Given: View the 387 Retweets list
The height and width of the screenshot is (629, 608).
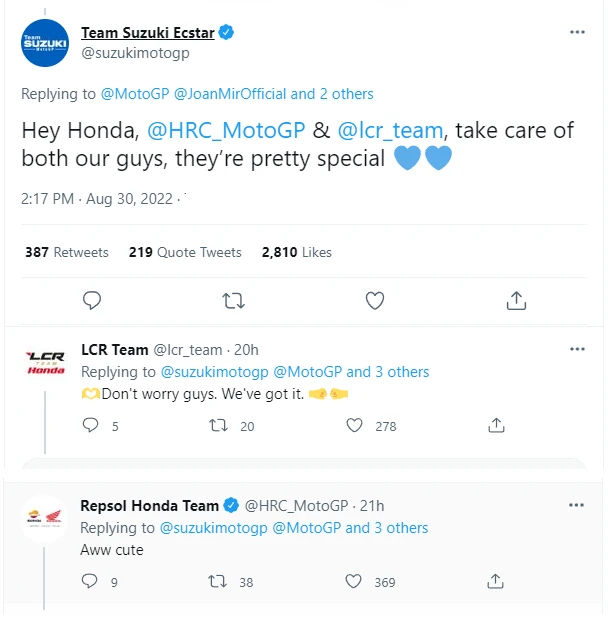Looking at the screenshot, I should 67,252.
